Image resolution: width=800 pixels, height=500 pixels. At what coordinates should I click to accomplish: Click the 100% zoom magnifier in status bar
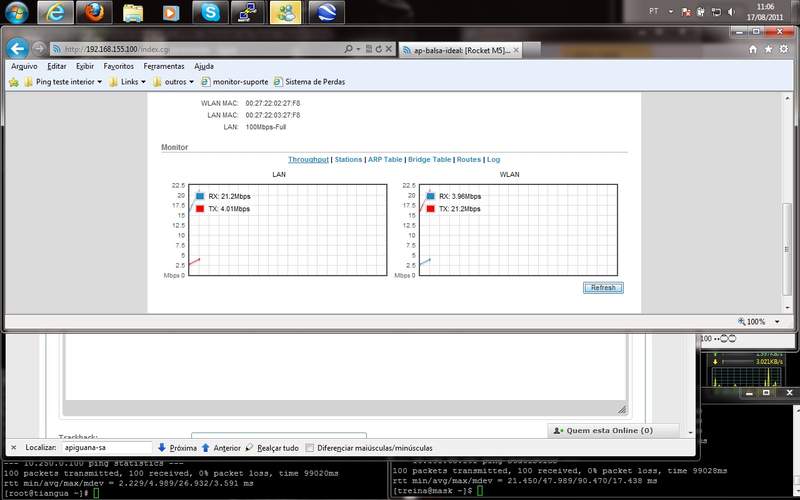(741, 321)
